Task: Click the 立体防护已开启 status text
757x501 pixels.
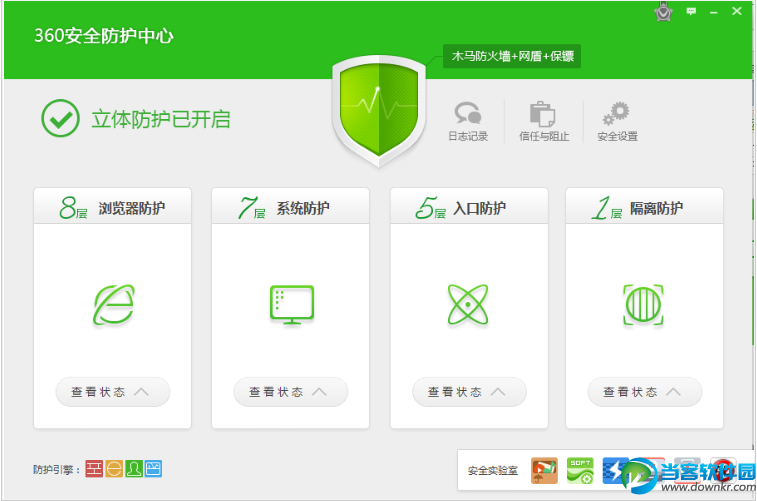Action: (x=161, y=119)
